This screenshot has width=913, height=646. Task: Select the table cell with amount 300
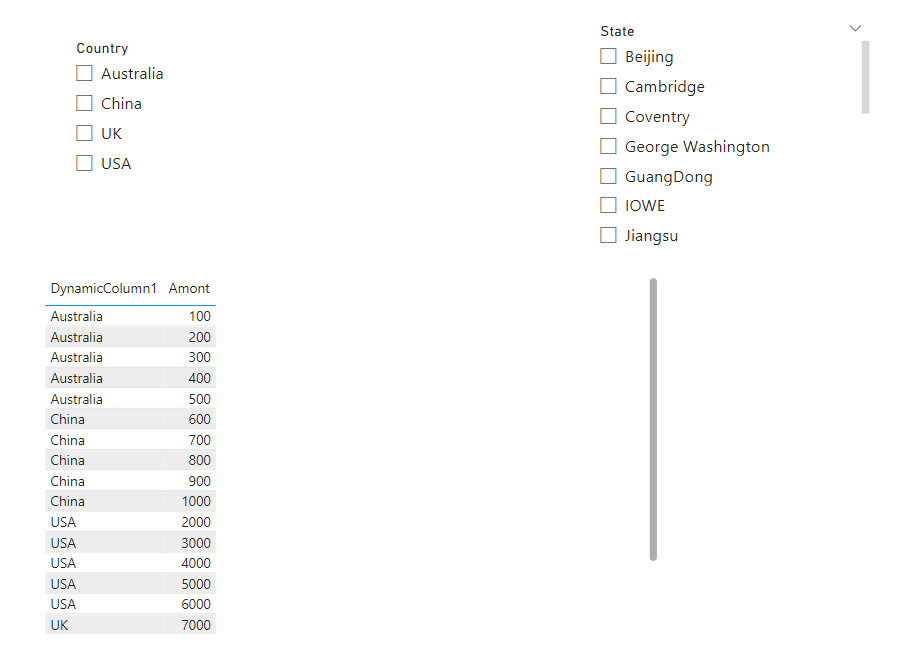click(x=200, y=357)
